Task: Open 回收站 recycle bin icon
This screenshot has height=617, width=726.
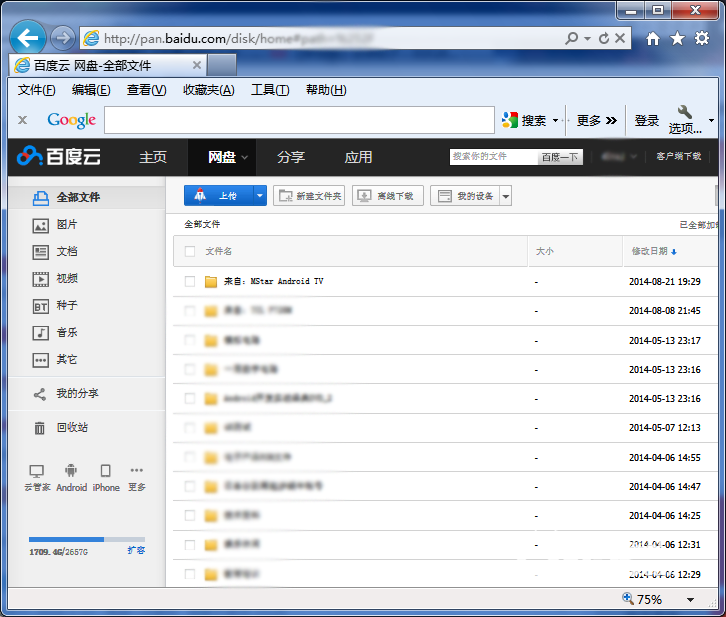Action: (40, 428)
